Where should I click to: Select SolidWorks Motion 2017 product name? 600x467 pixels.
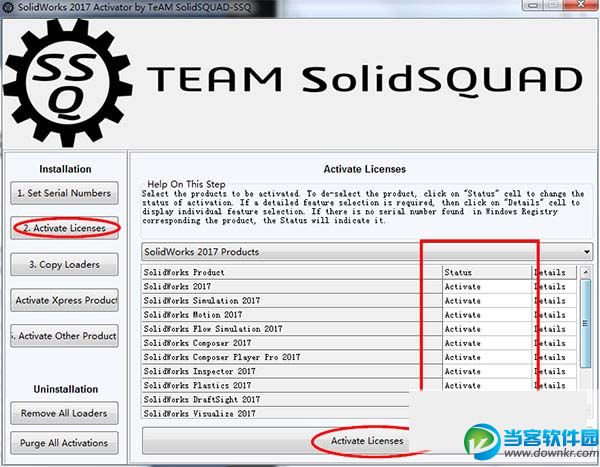tap(193, 315)
